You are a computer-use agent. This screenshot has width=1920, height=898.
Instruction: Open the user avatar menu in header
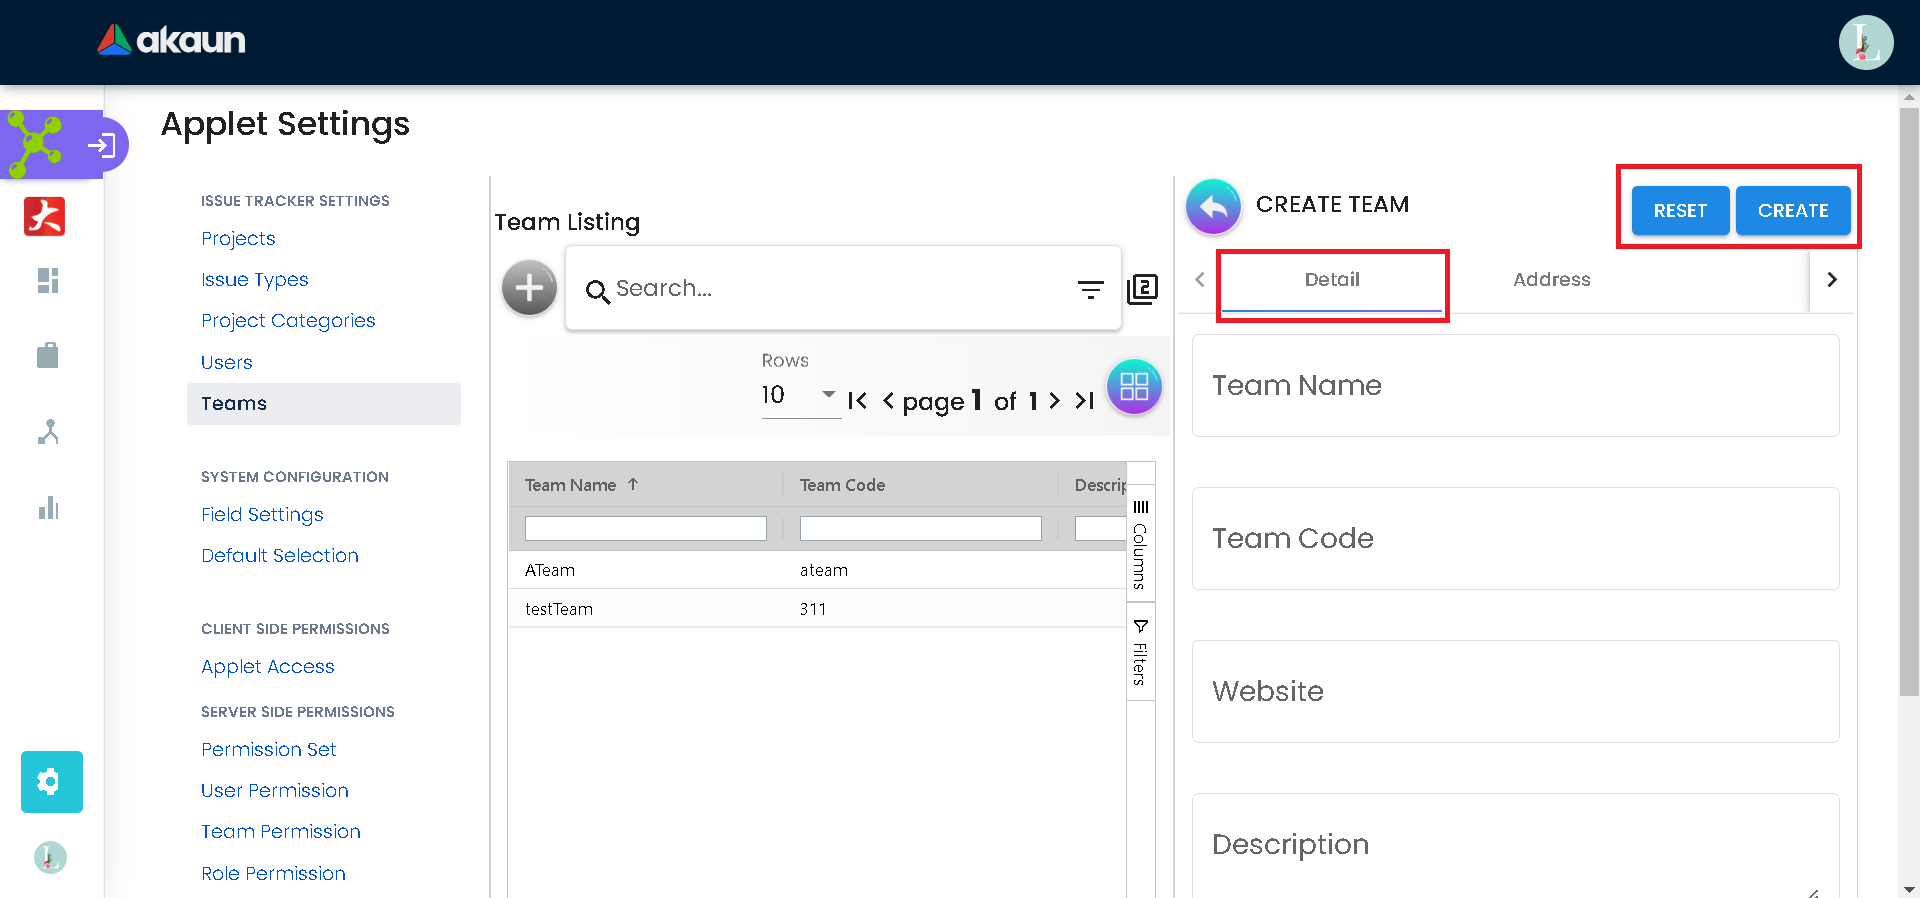click(1866, 42)
